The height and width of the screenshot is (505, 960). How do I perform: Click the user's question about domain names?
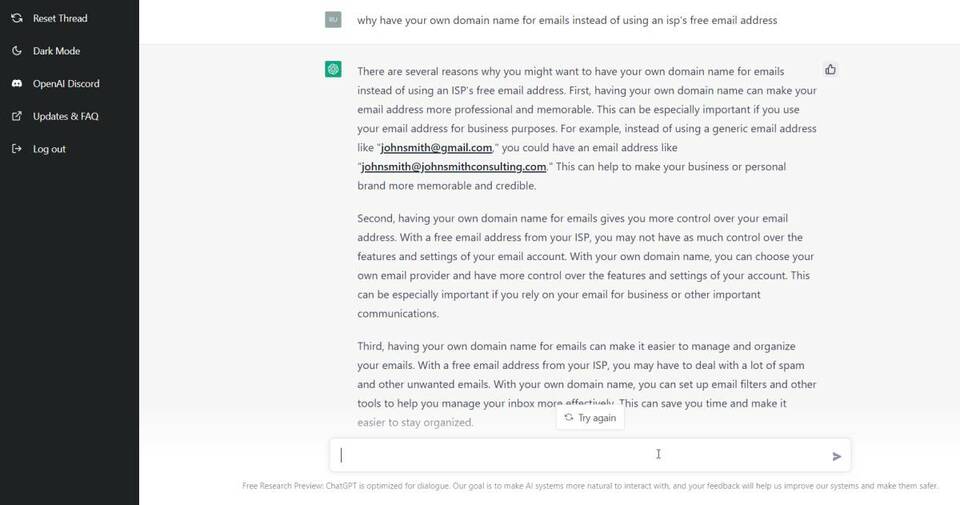click(x=567, y=20)
